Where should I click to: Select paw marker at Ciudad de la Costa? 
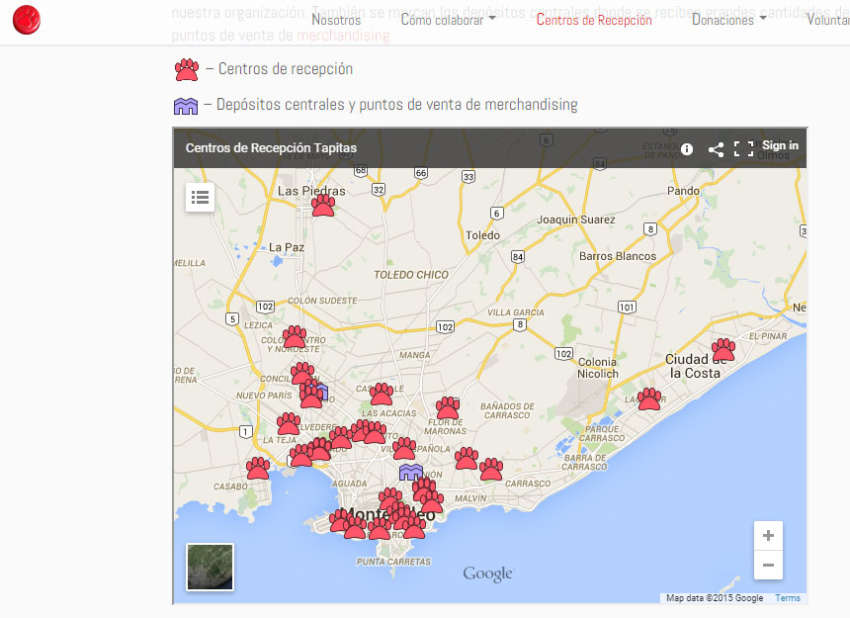tap(723, 350)
